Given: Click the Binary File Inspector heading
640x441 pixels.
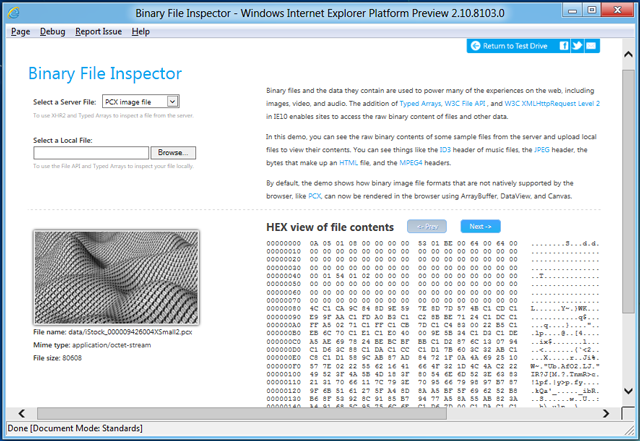Looking at the screenshot, I should (105, 74).
